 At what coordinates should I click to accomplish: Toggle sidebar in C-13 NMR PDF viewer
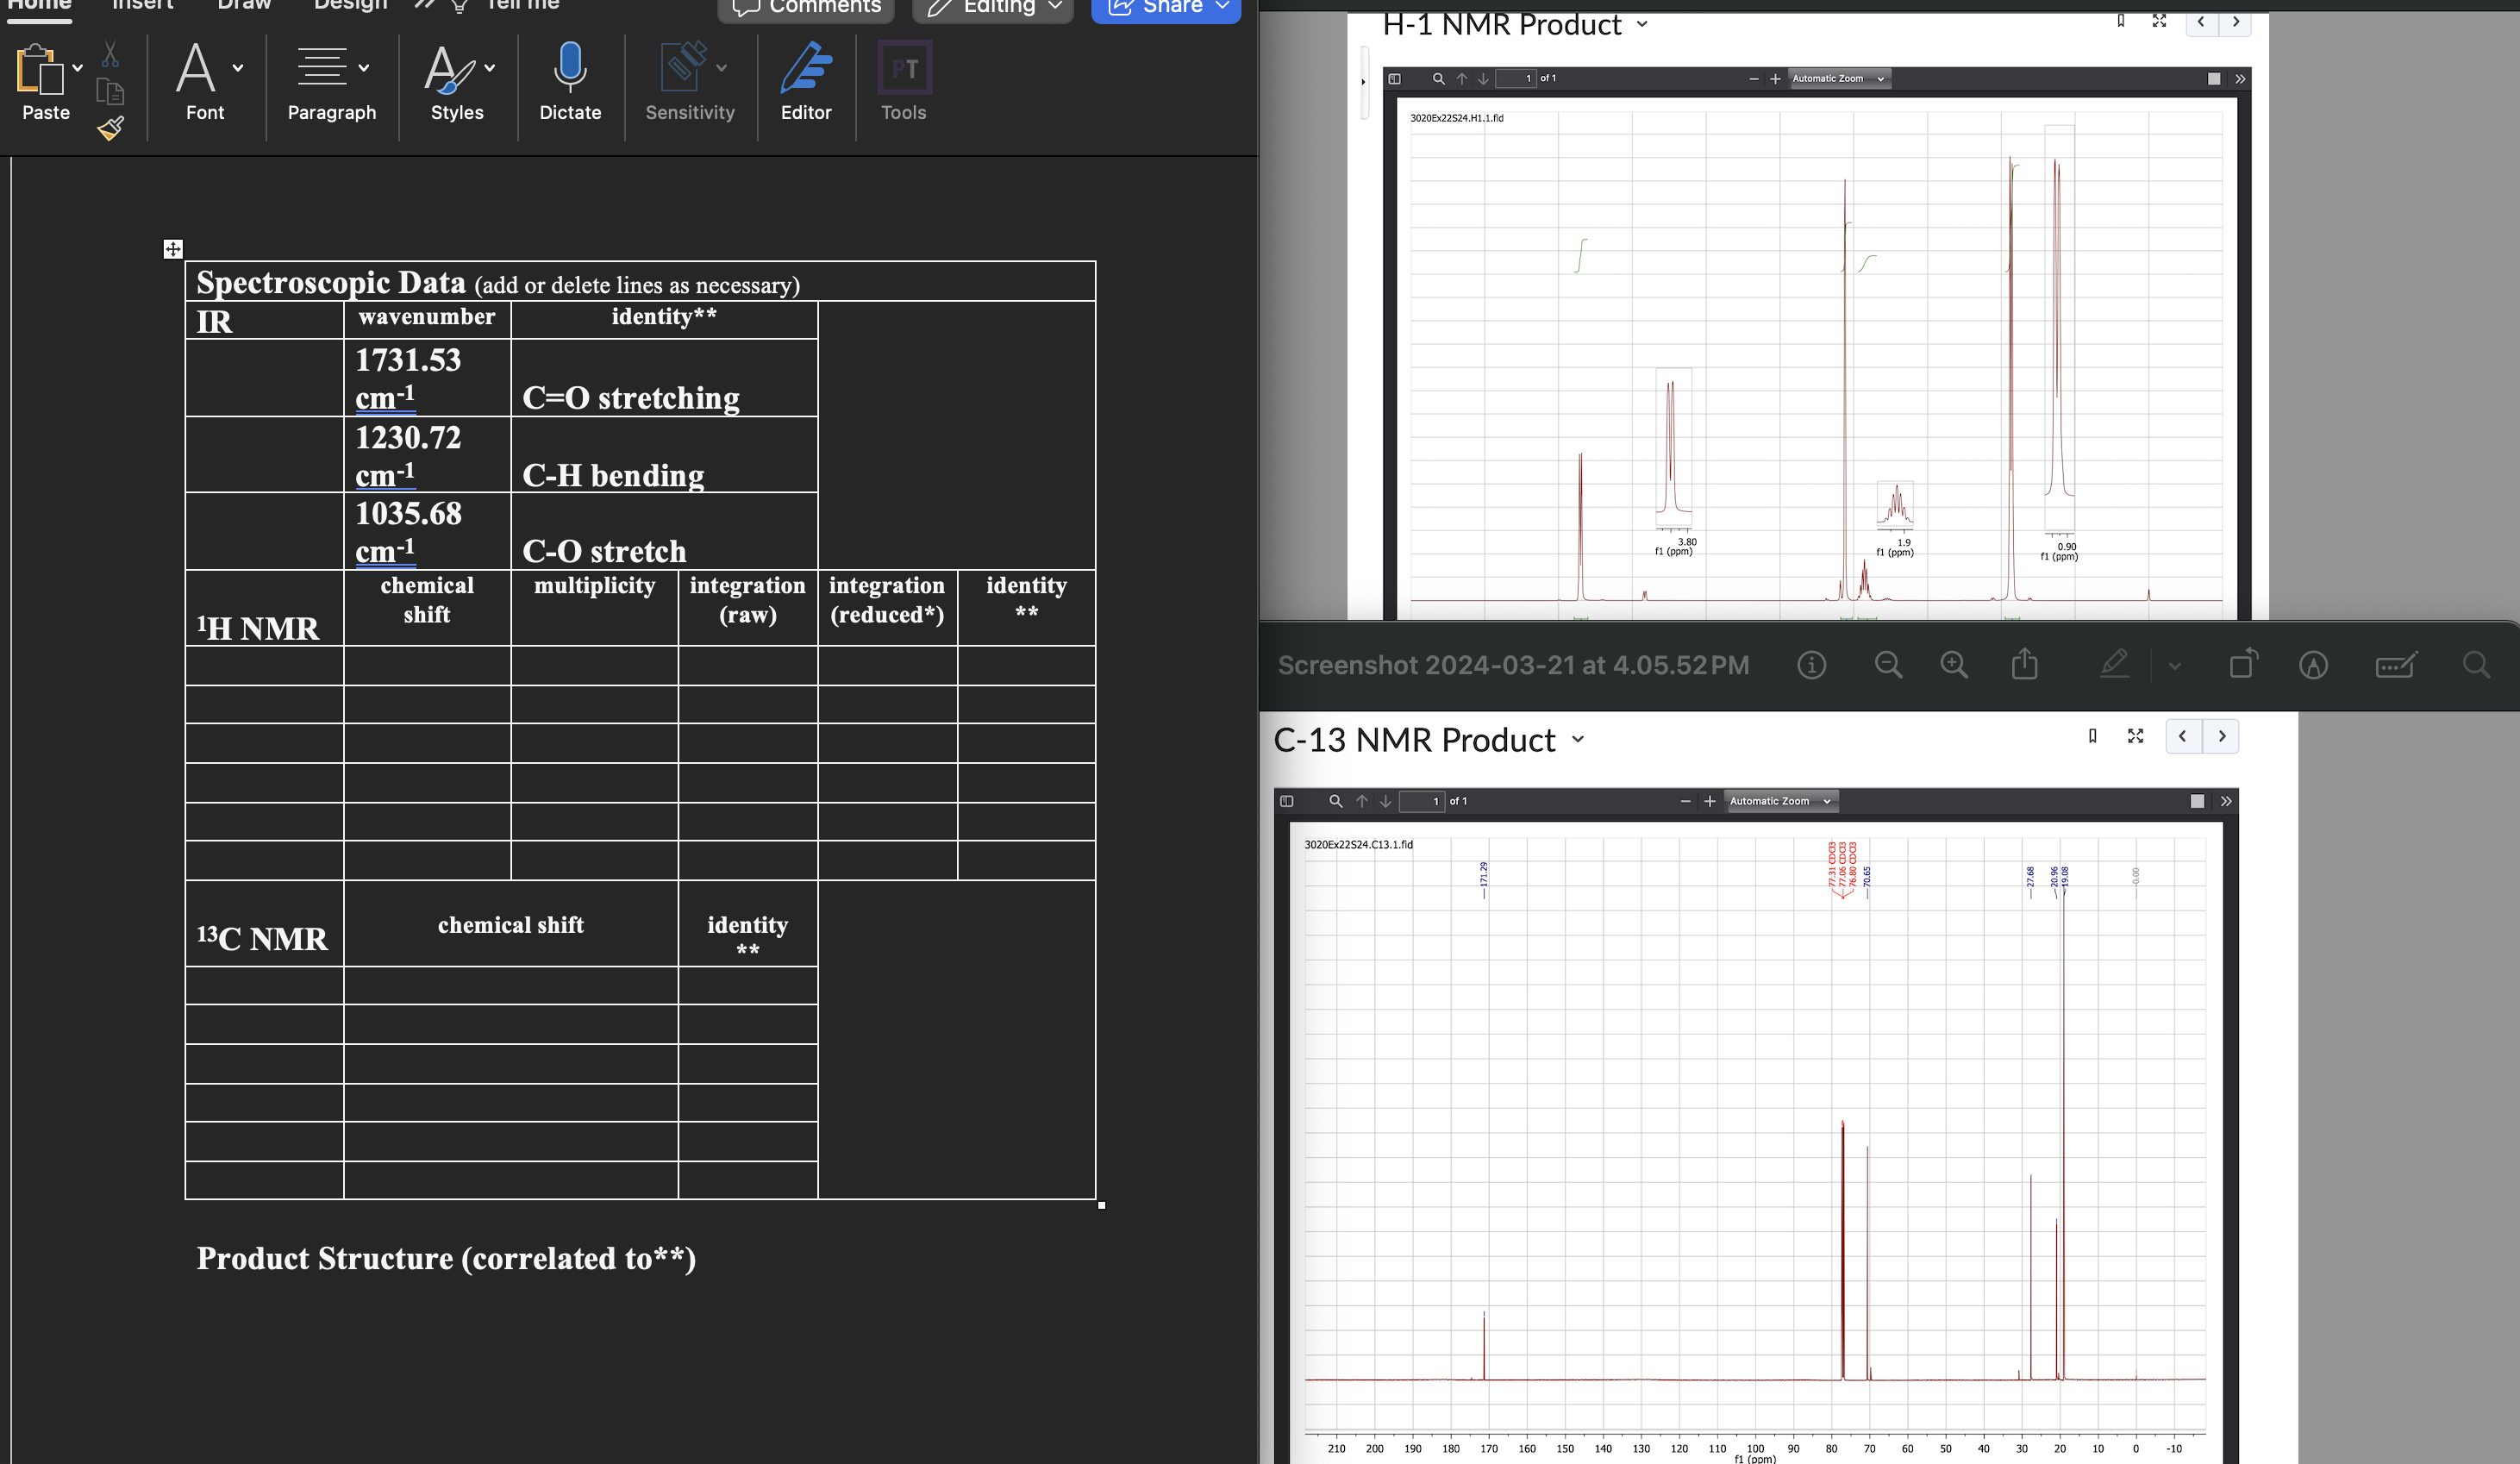pyautogui.click(x=1287, y=801)
